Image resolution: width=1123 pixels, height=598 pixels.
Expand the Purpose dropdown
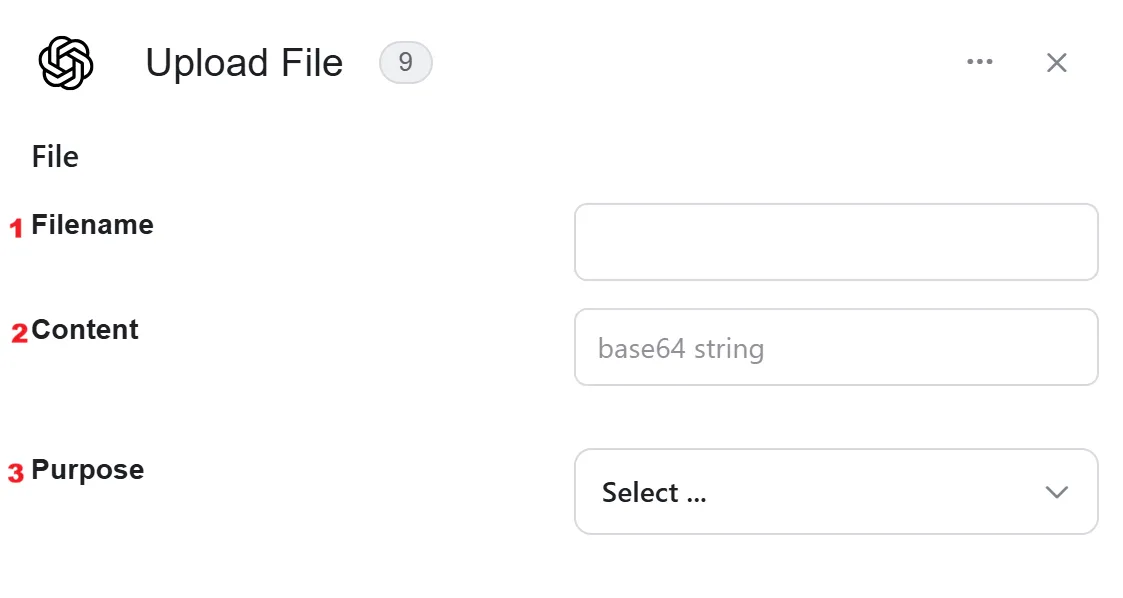coord(836,491)
